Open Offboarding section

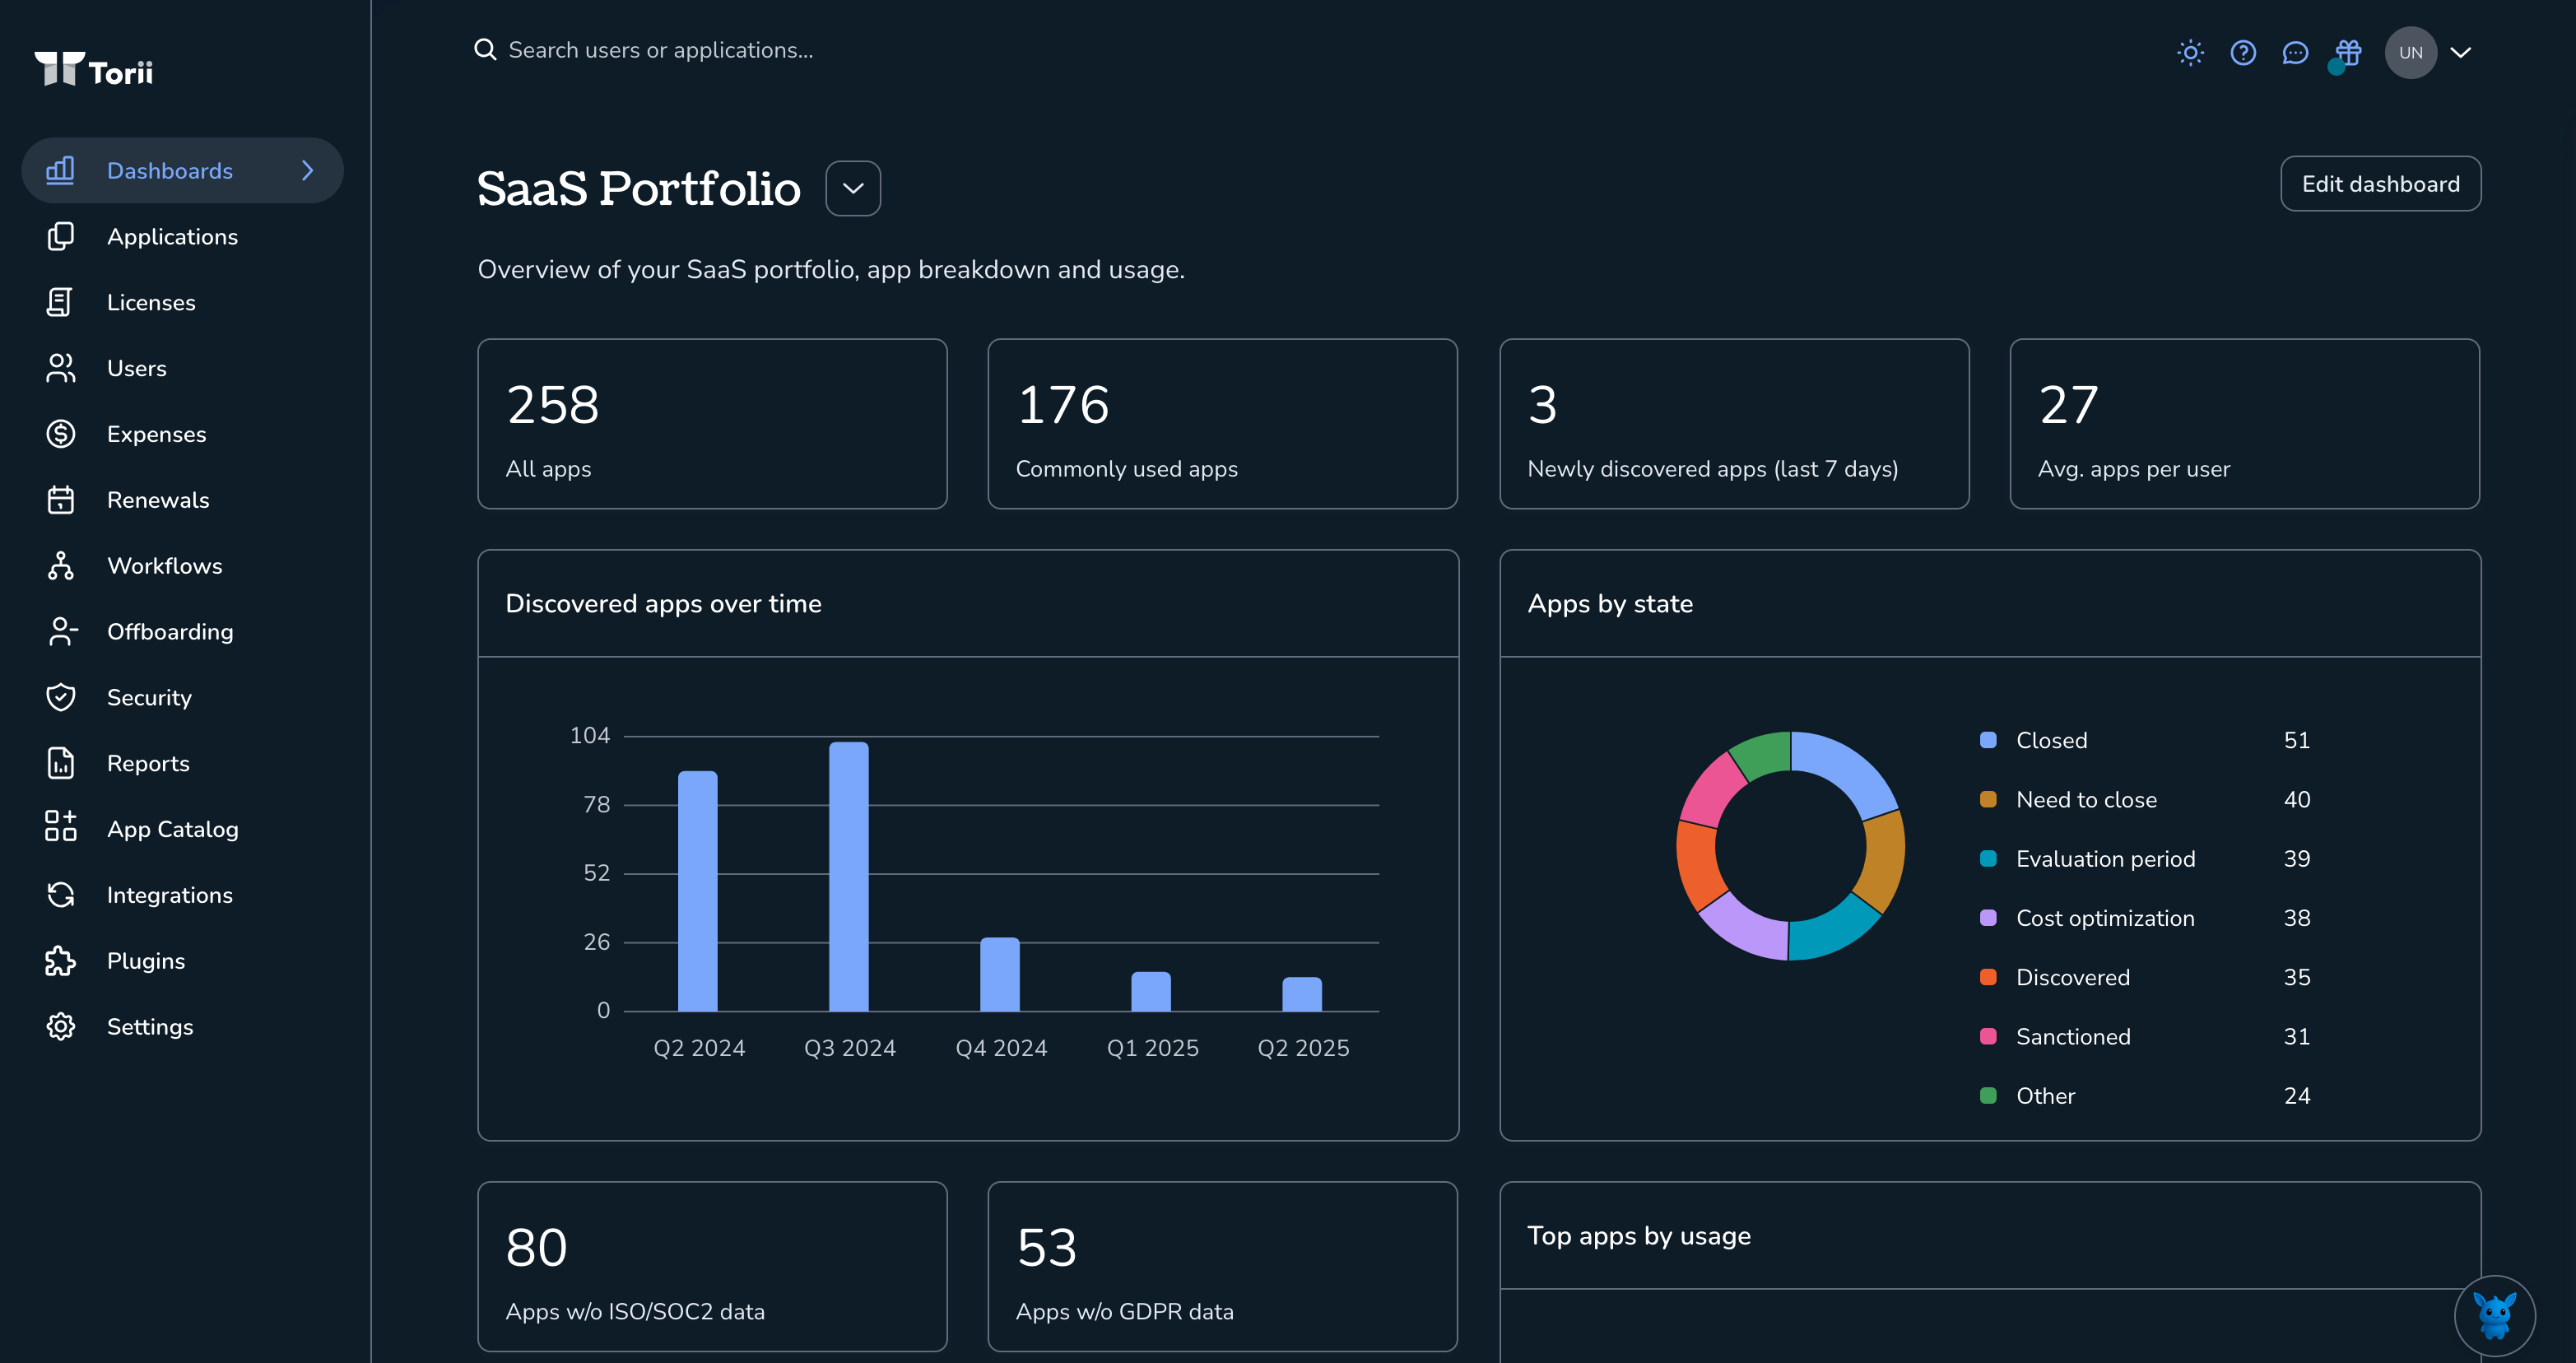point(170,632)
